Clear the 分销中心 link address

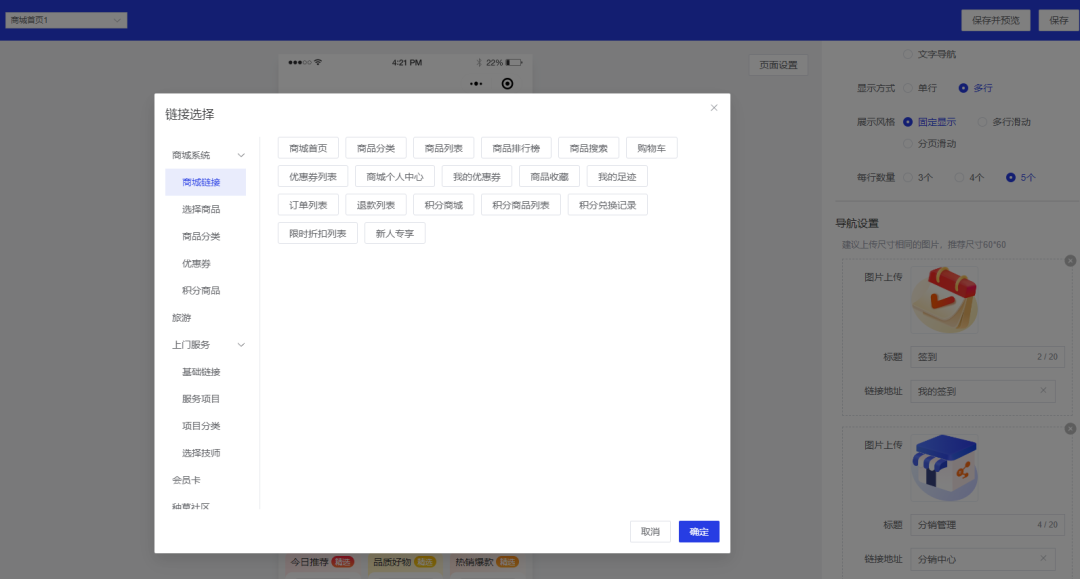point(1043,559)
